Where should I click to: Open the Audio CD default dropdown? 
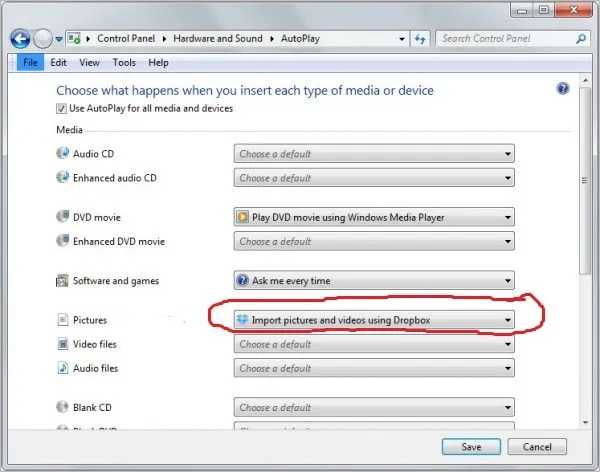click(374, 154)
